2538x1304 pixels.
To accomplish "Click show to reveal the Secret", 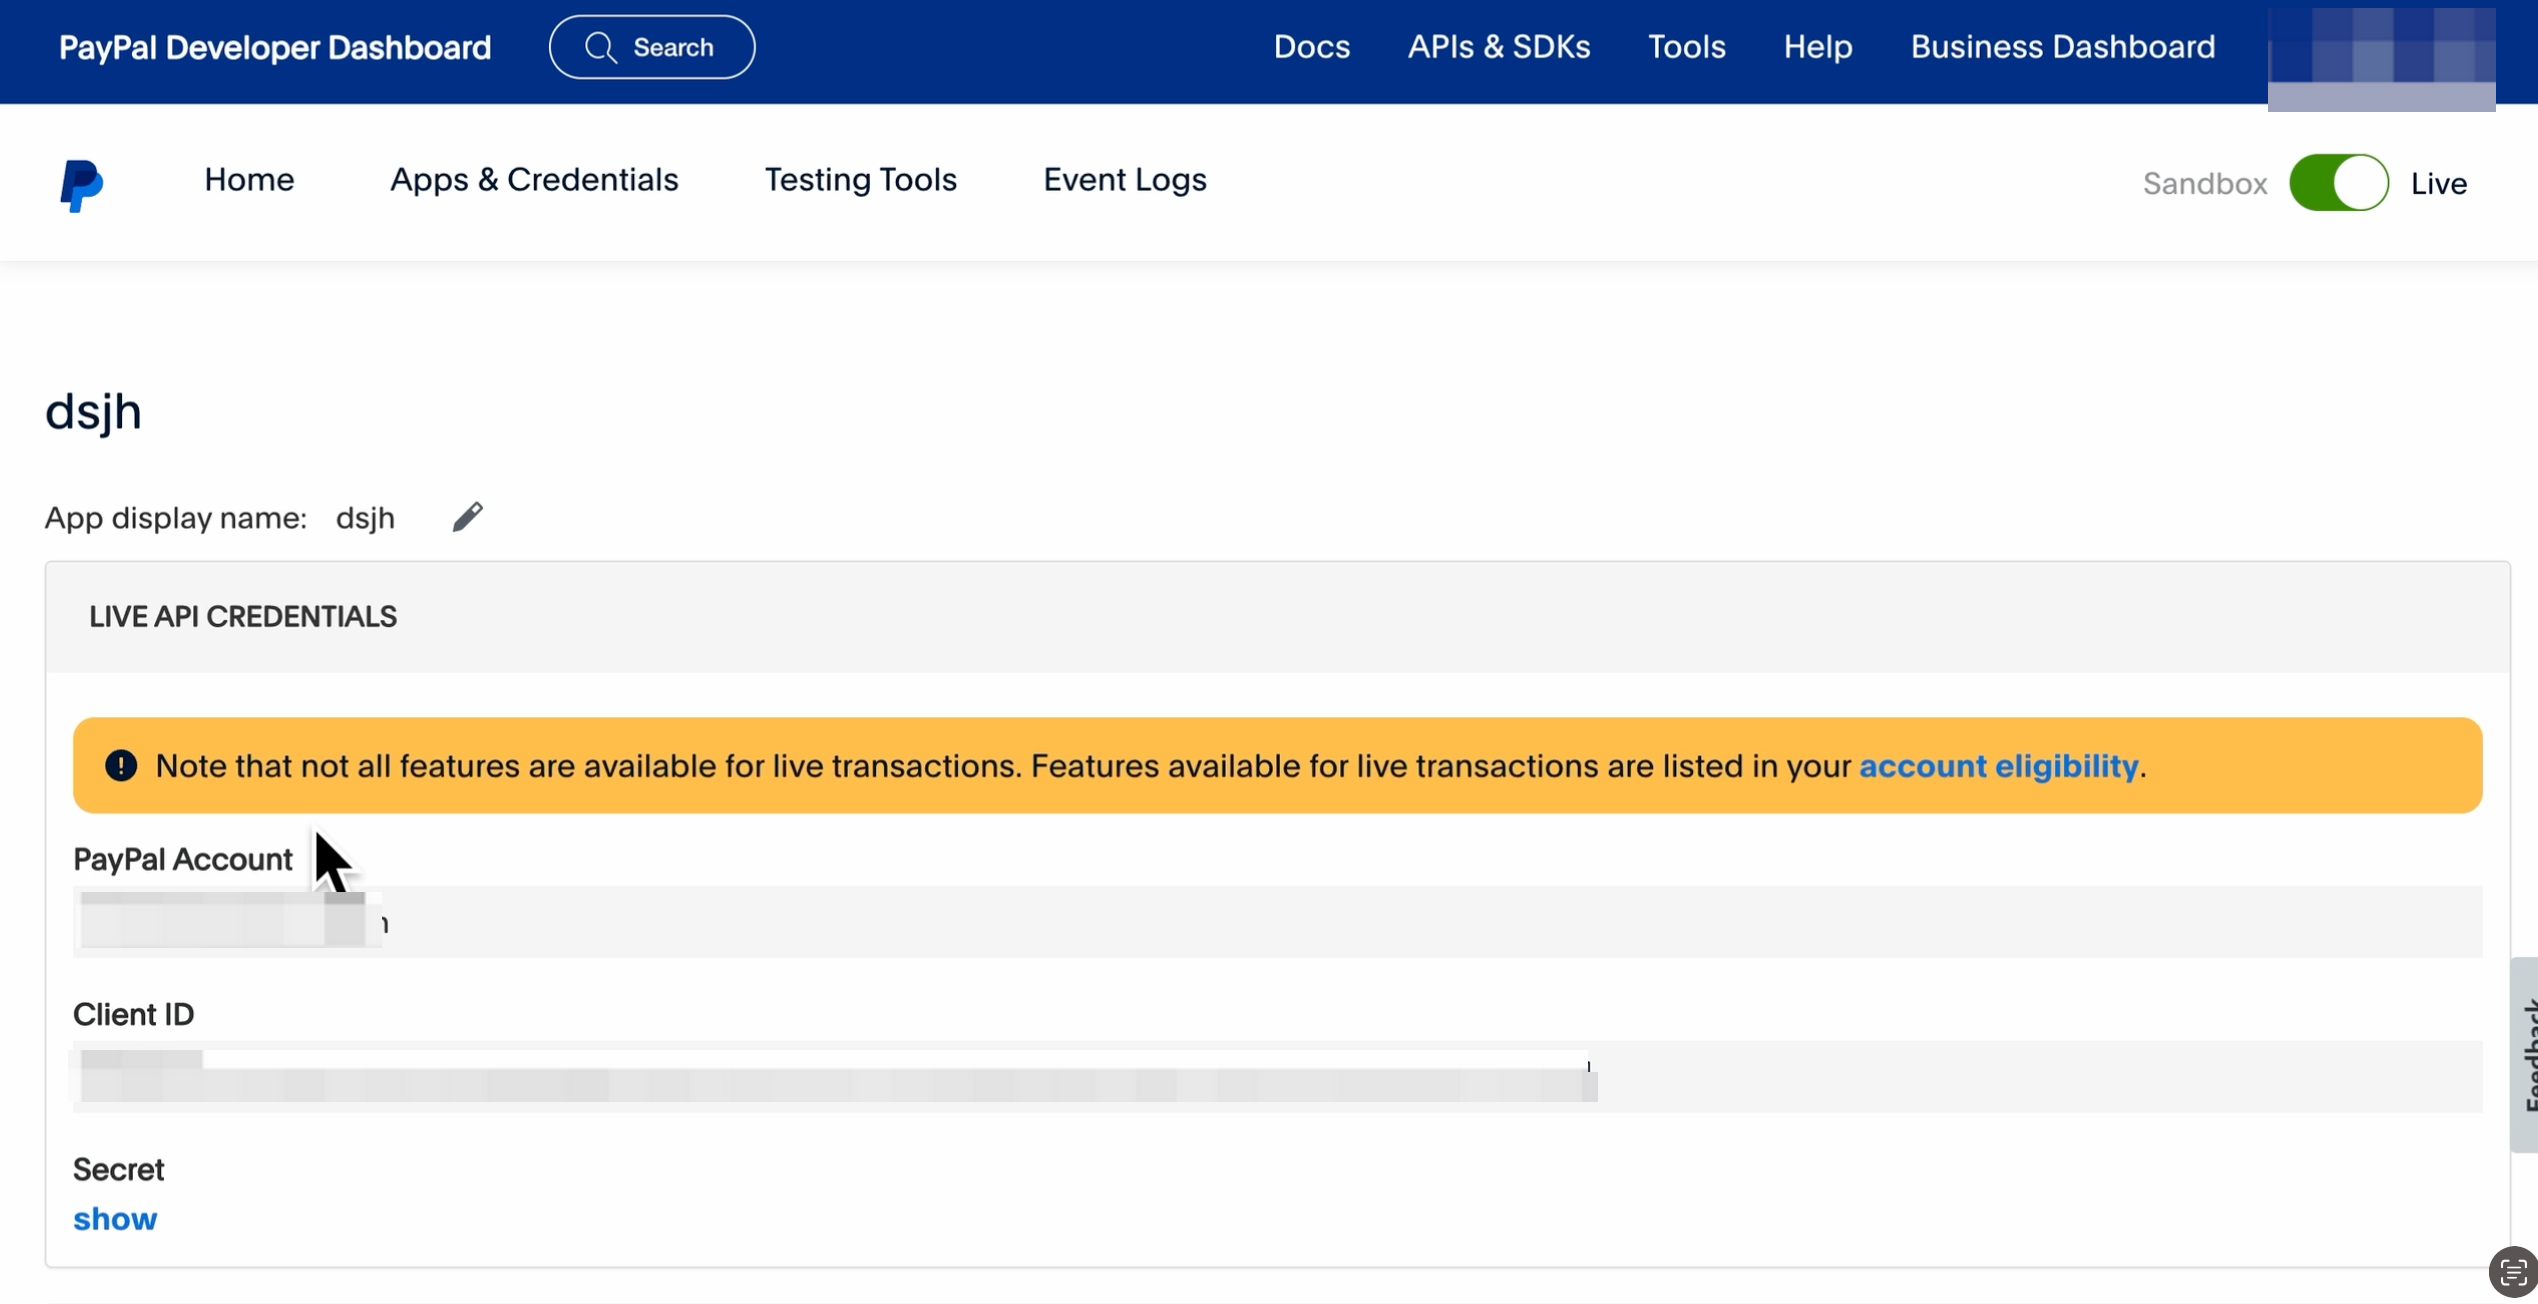I will (x=115, y=1219).
